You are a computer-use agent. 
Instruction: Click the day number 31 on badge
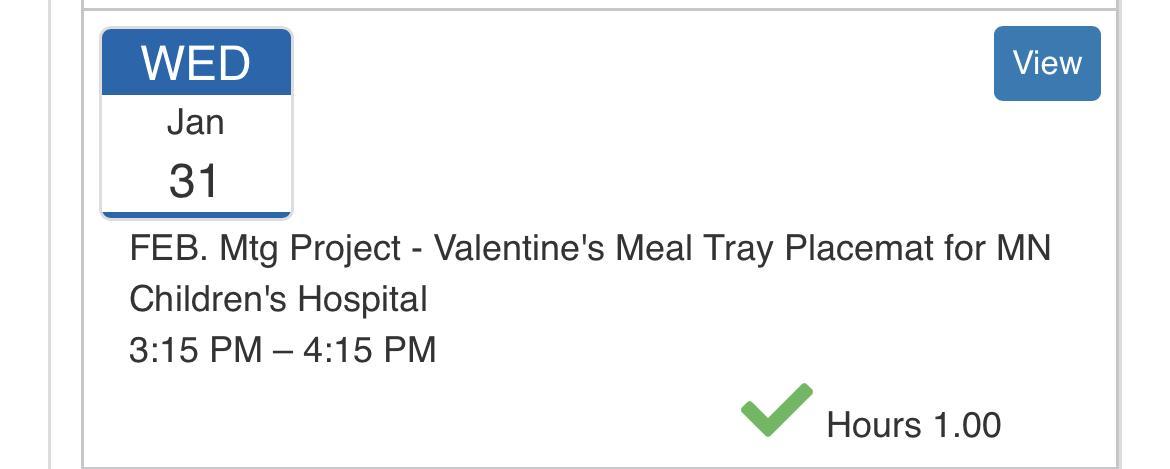click(x=194, y=181)
